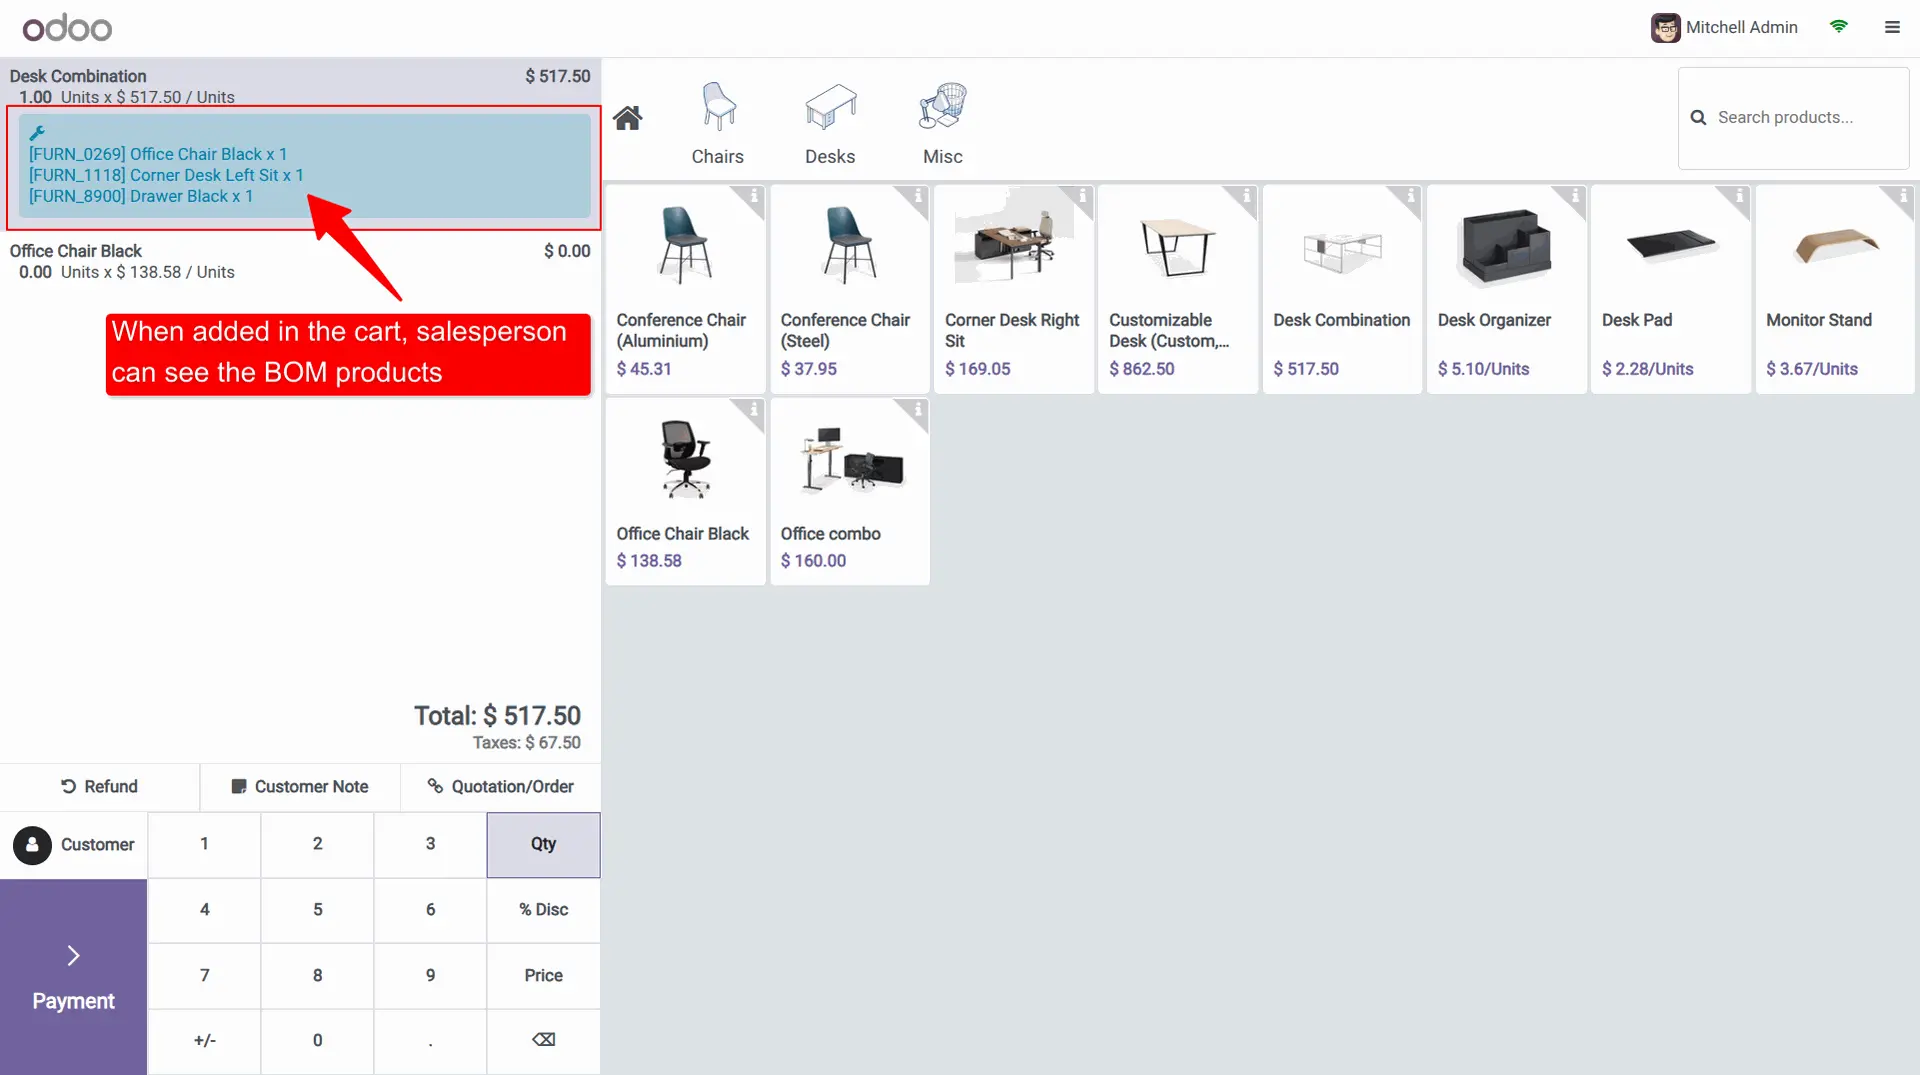Open info for Customizable Desk
This screenshot has height=1075, width=1920.
(1245, 197)
